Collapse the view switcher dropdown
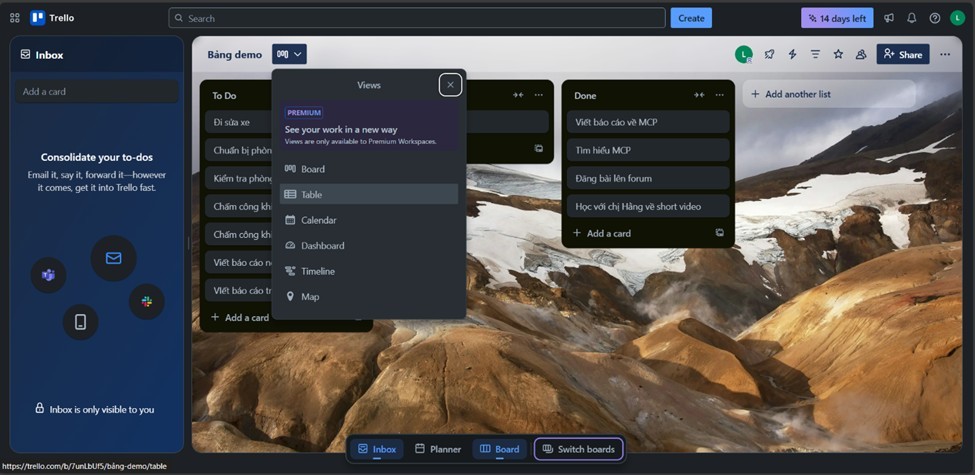The width and height of the screenshot is (975, 475). click(289, 54)
